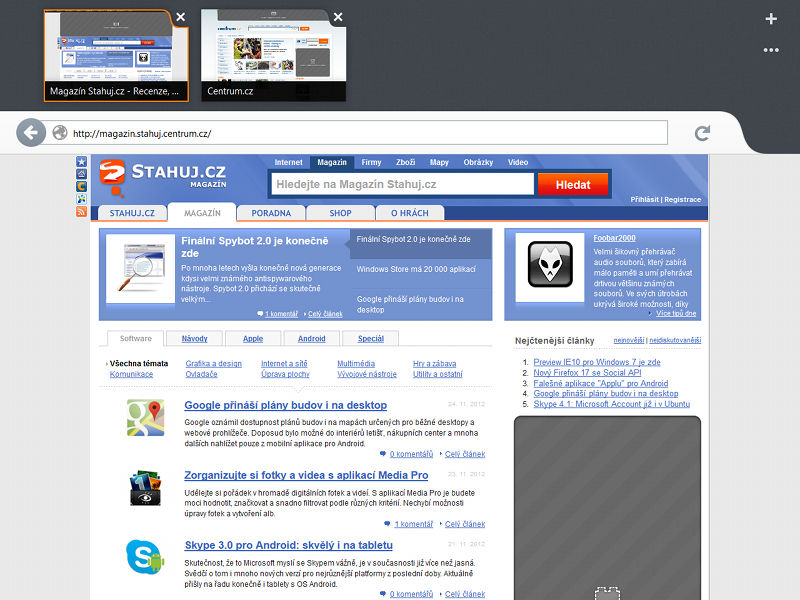Switch to the Centrum.cz tab thumbnail

[x=273, y=56]
